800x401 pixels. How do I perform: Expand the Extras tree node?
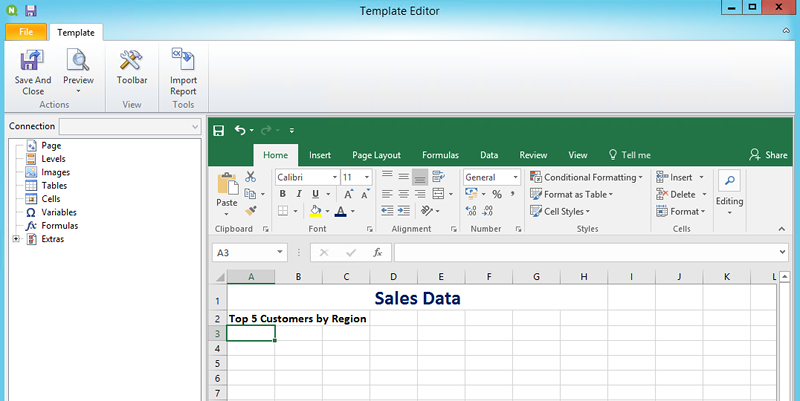pos(15,239)
